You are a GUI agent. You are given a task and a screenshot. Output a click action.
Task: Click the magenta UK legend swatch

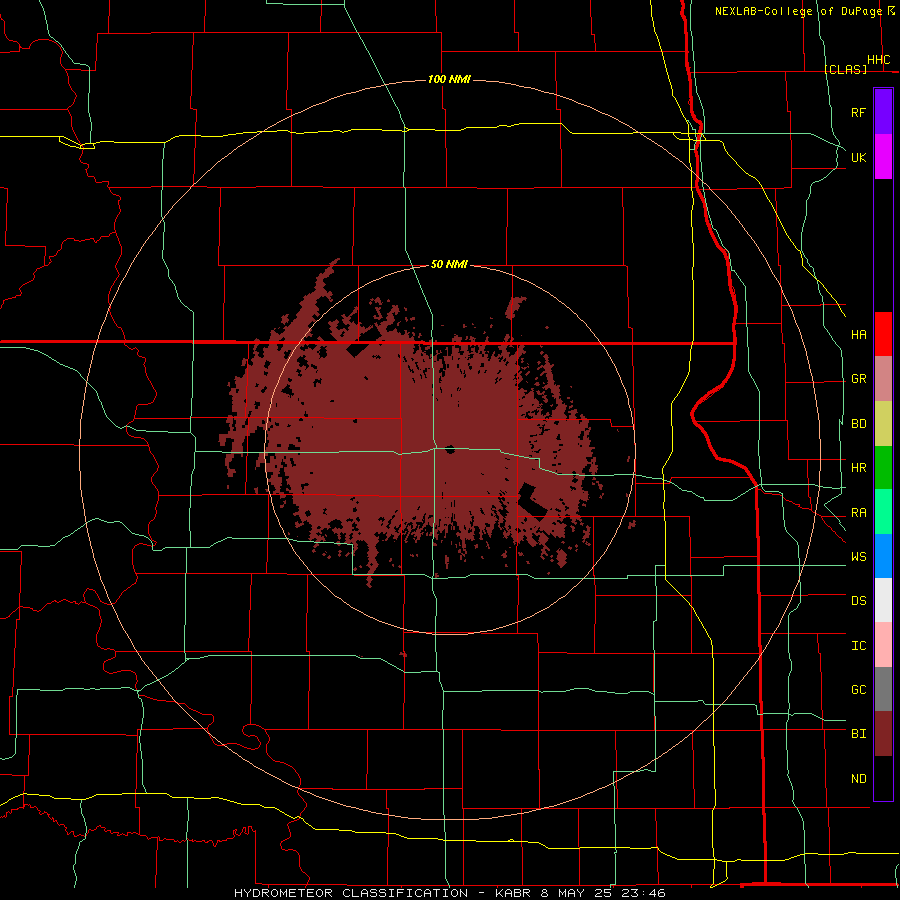click(x=883, y=157)
